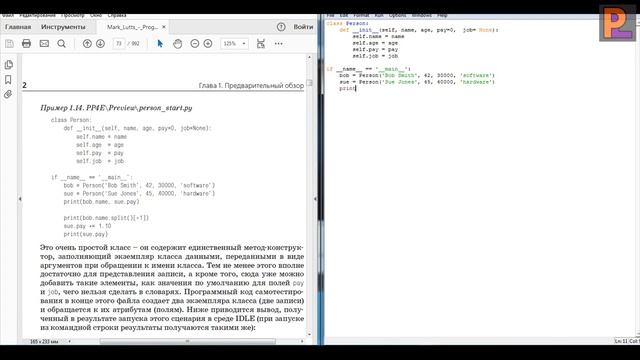
Task: Open the Attachments paperclip panel icon
Action: coord(8,94)
